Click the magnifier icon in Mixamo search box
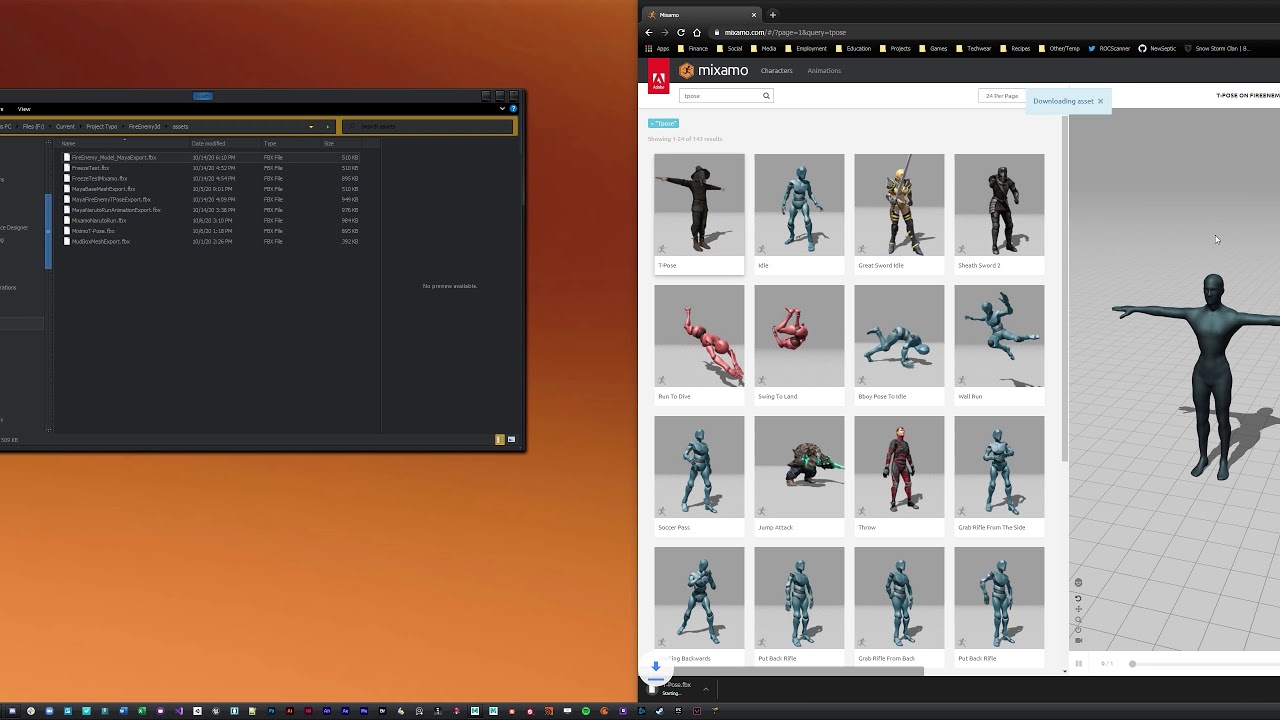Image resolution: width=1280 pixels, height=720 pixels. (766, 96)
